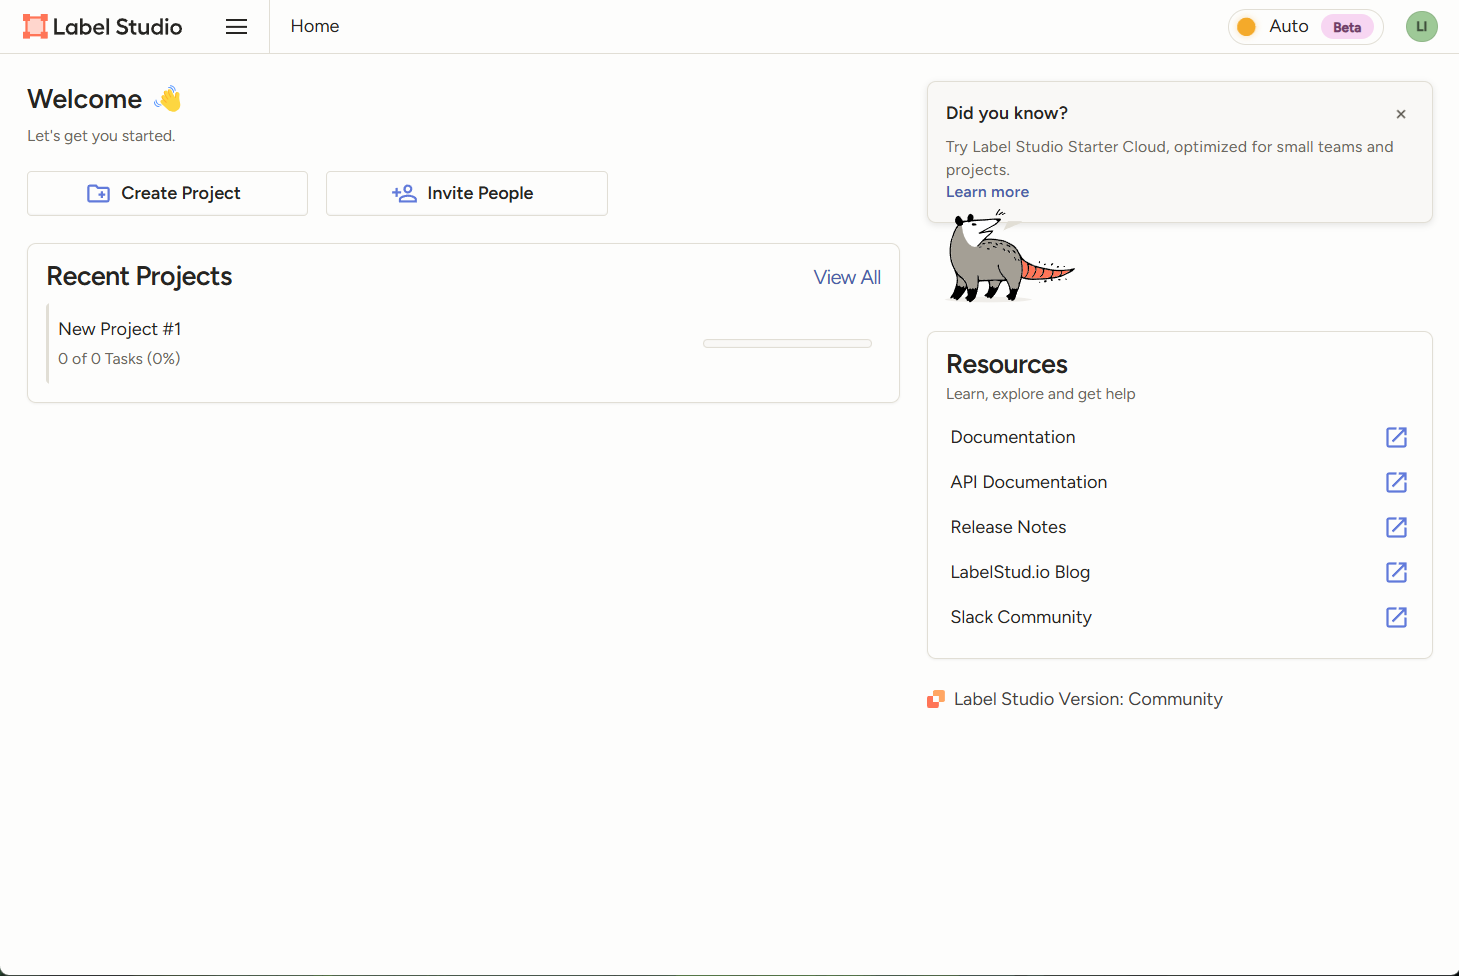The image size is (1459, 976).
Task: Open the Documentation resource link
Action: point(1013,437)
